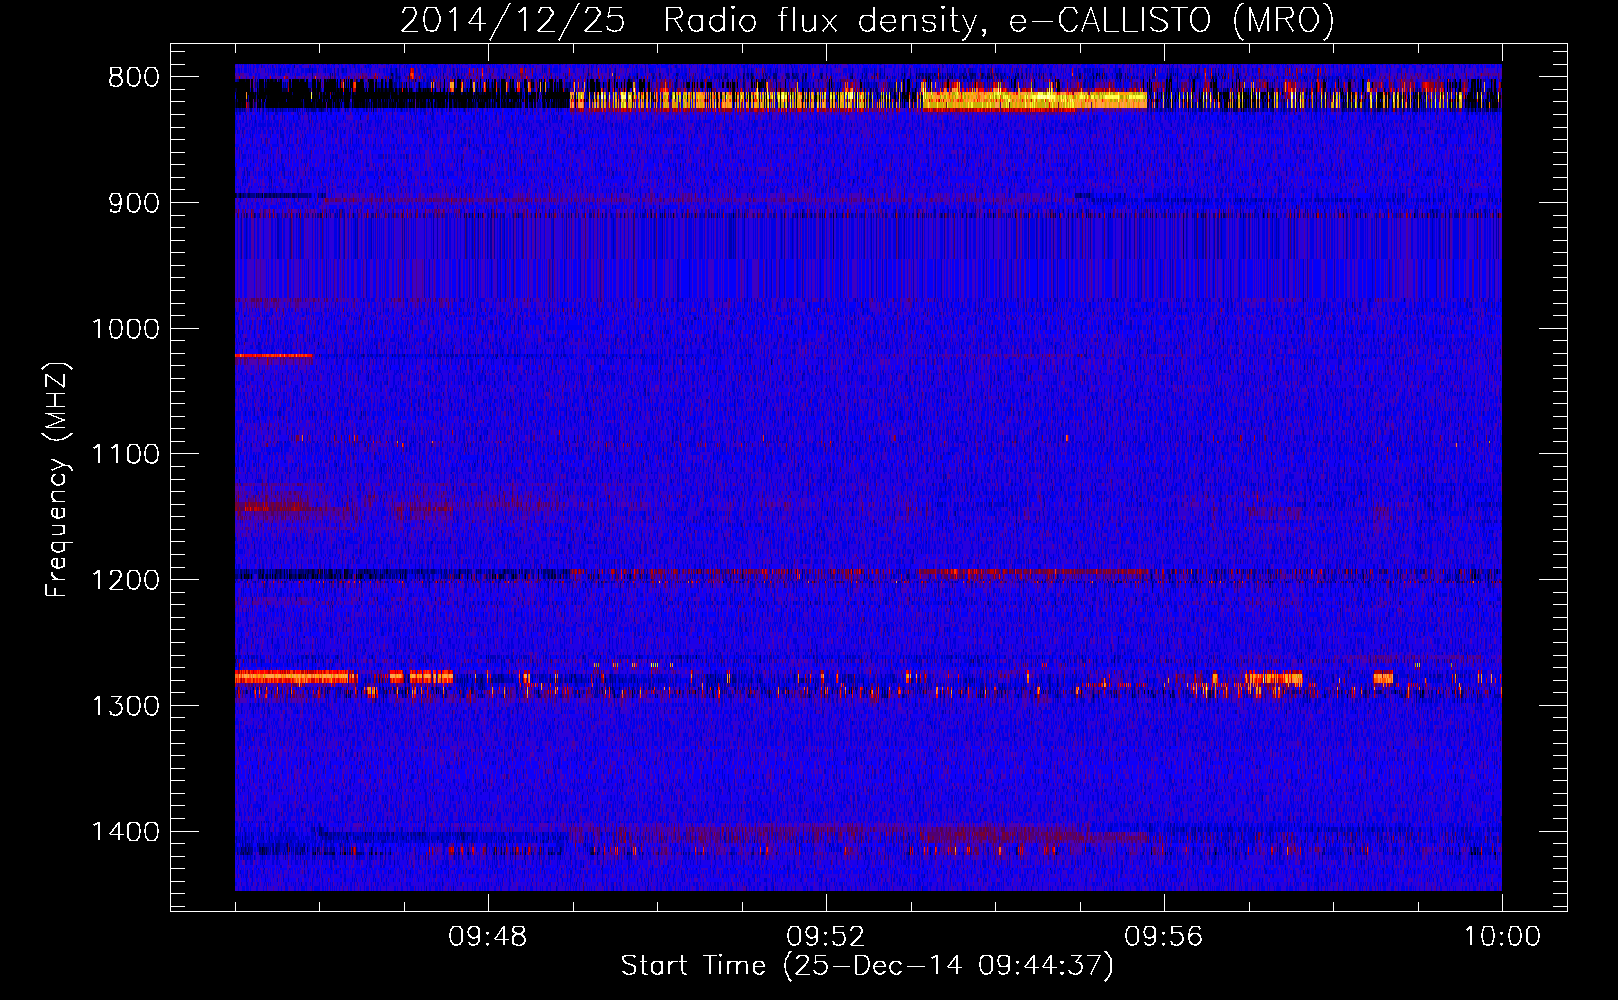Click the 1100 frequency tick label
Image resolution: width=1618 pixels, height=1000 pixels.
click(x=125, y=454)
